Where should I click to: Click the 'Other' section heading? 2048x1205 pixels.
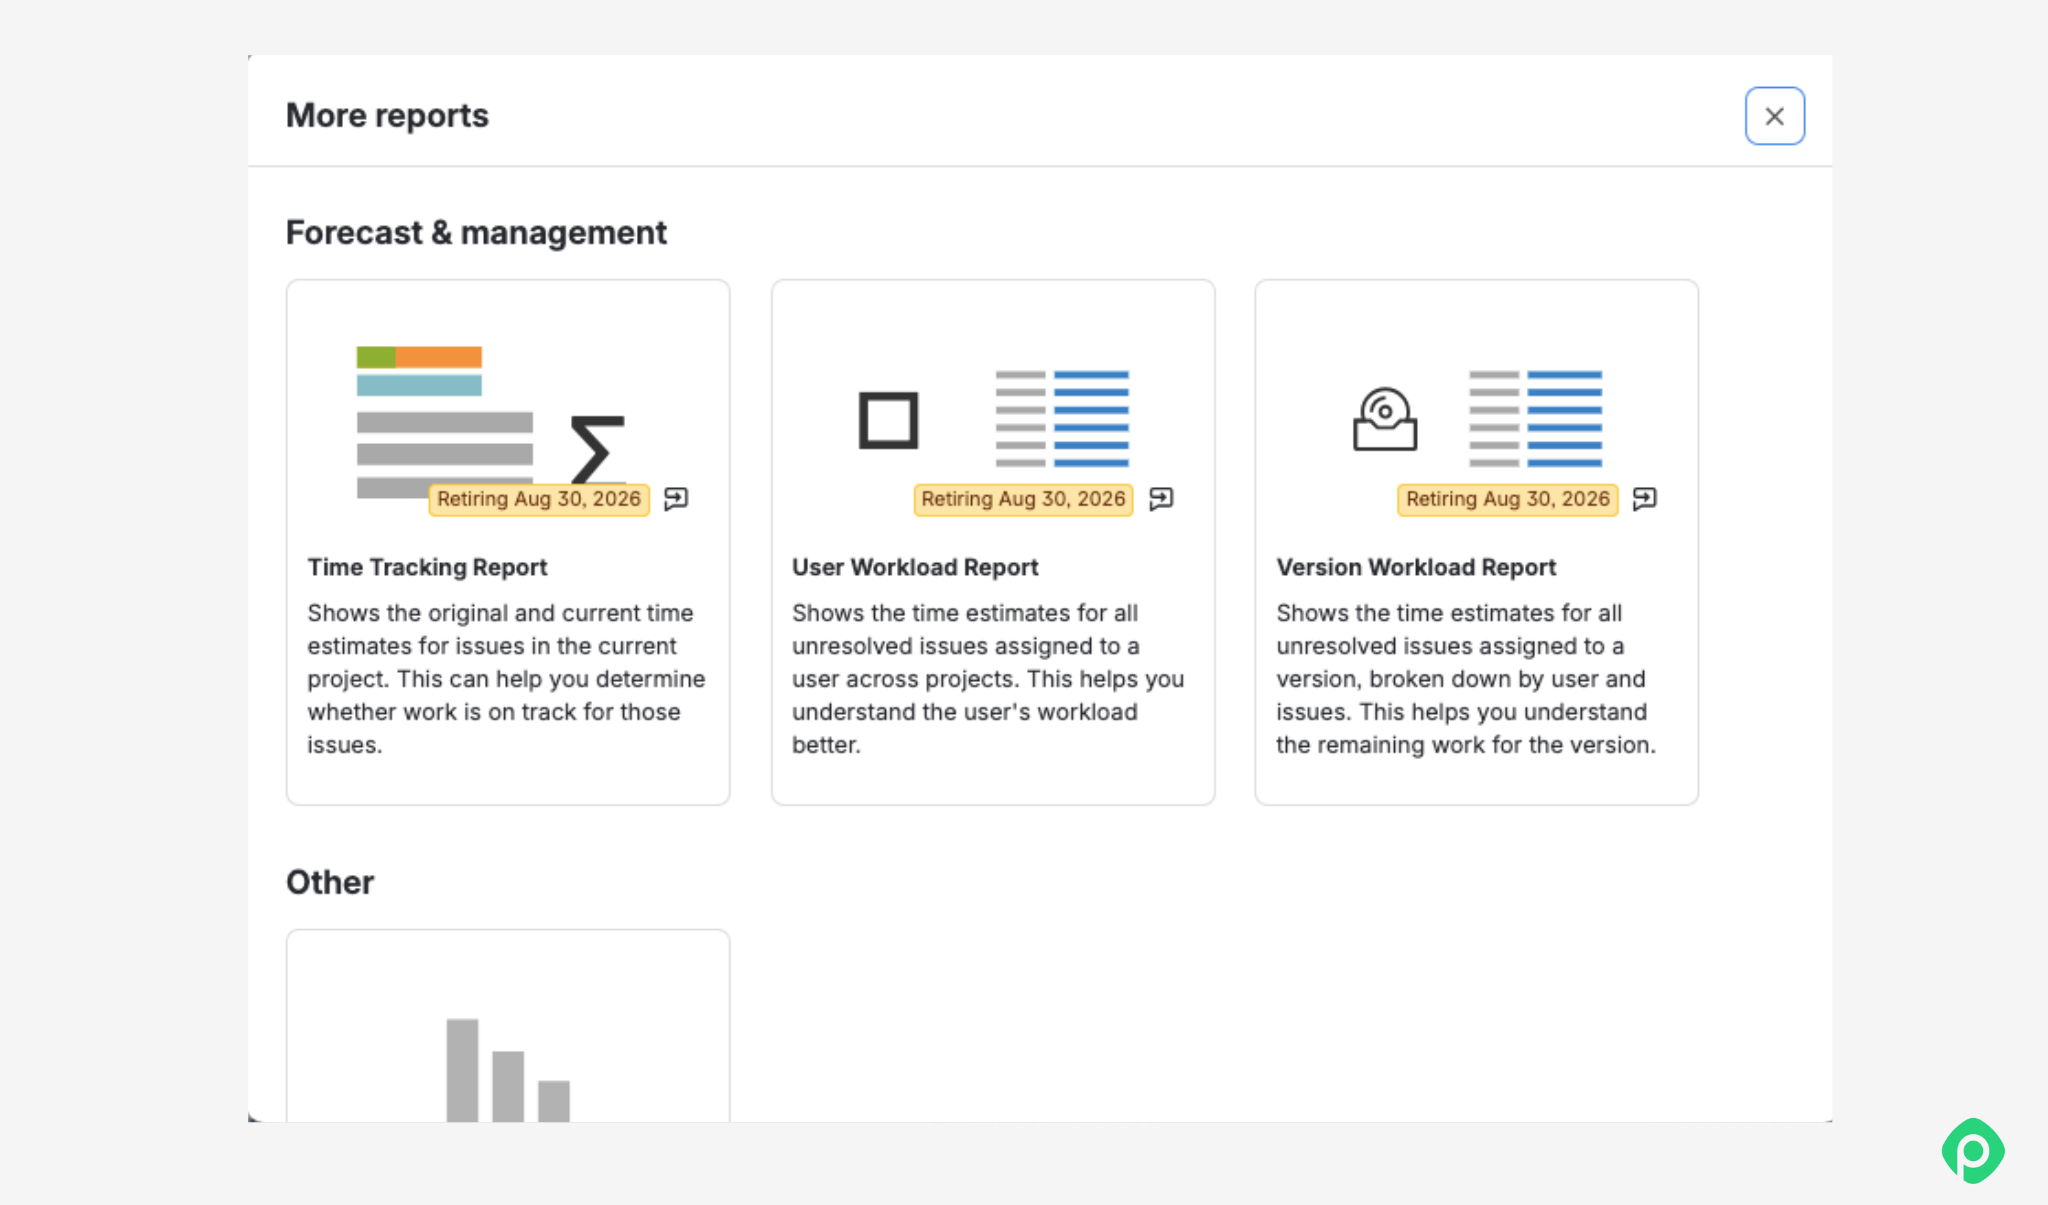point(330,882)
